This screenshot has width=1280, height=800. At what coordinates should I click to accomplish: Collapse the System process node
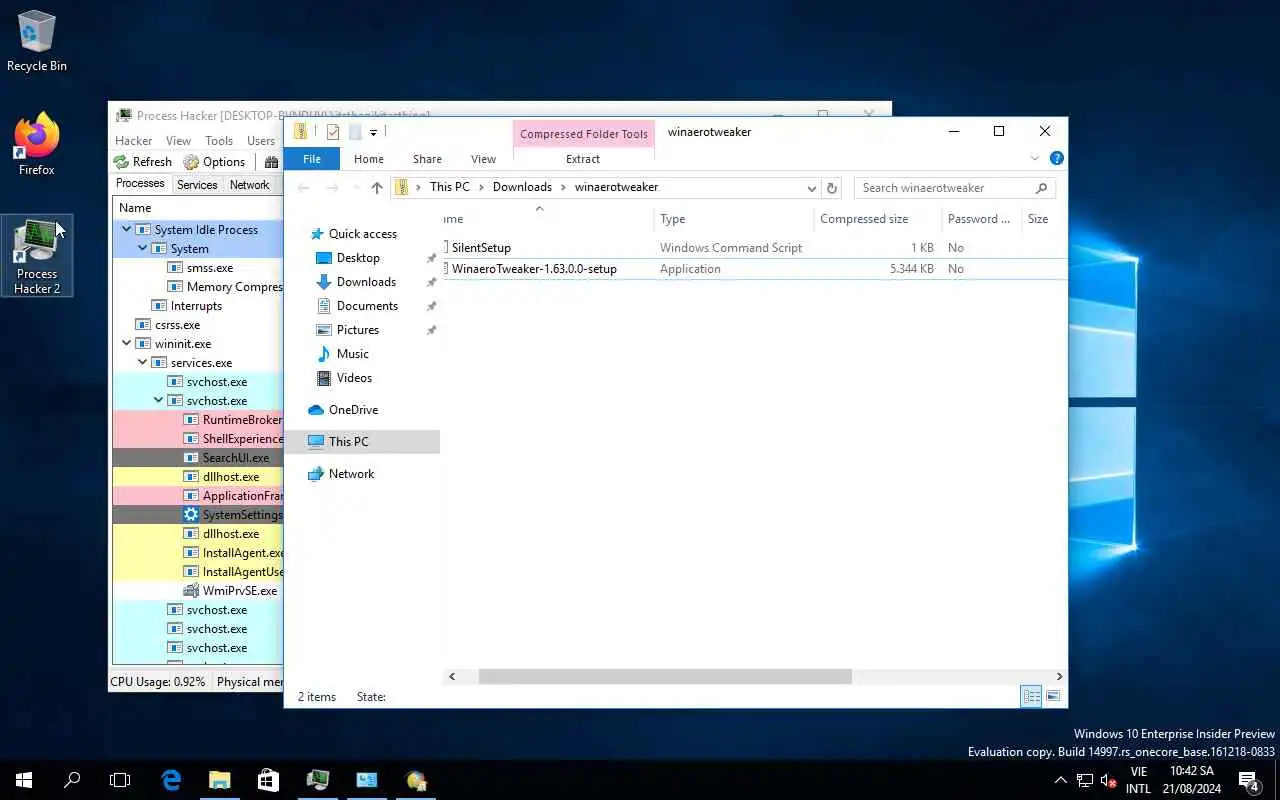tap(143, 249)
